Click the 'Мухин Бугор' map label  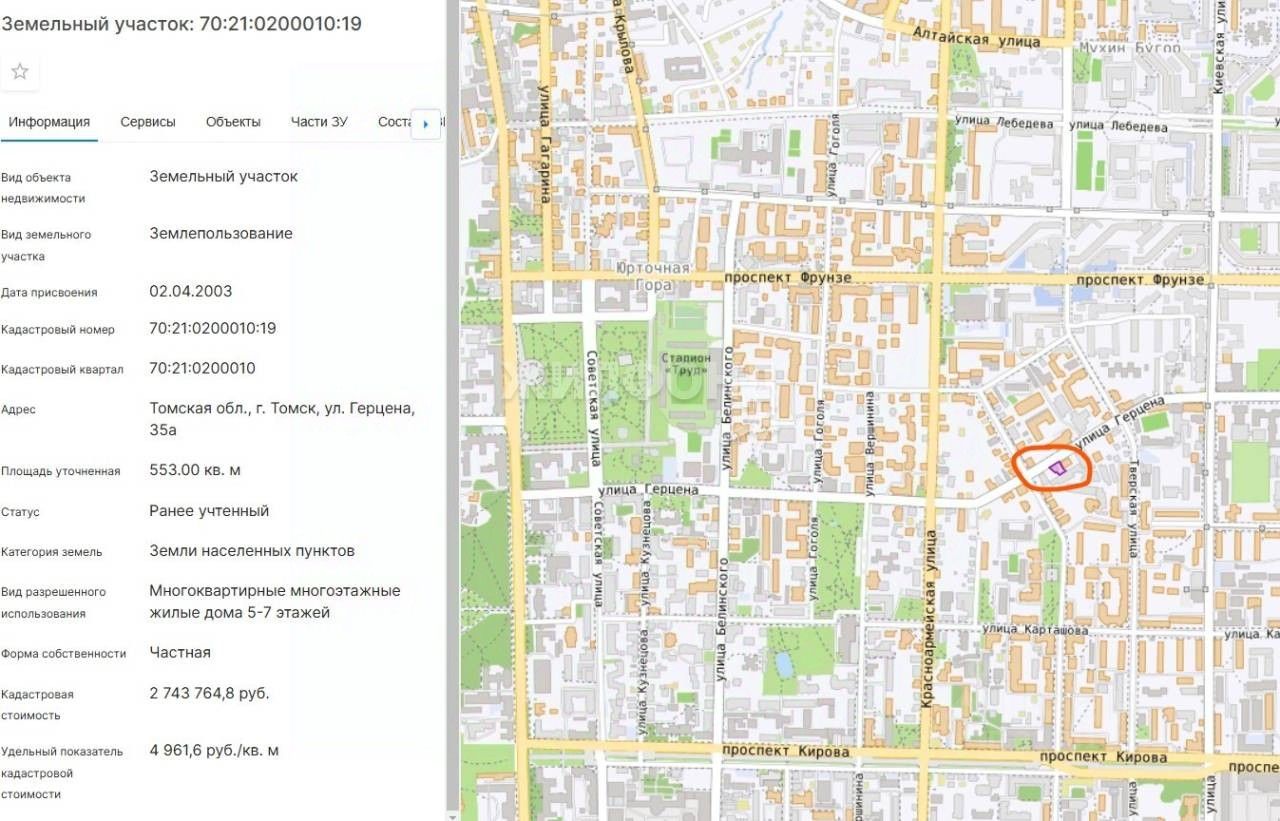(x=1130, y=47)
